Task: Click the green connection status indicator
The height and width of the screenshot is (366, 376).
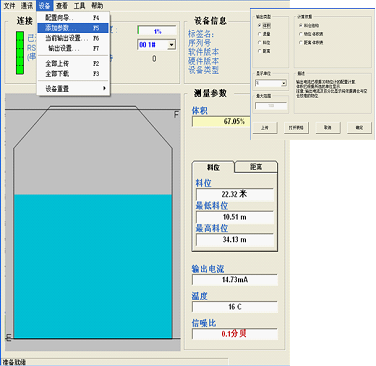Action: click(x=20, y=53)
